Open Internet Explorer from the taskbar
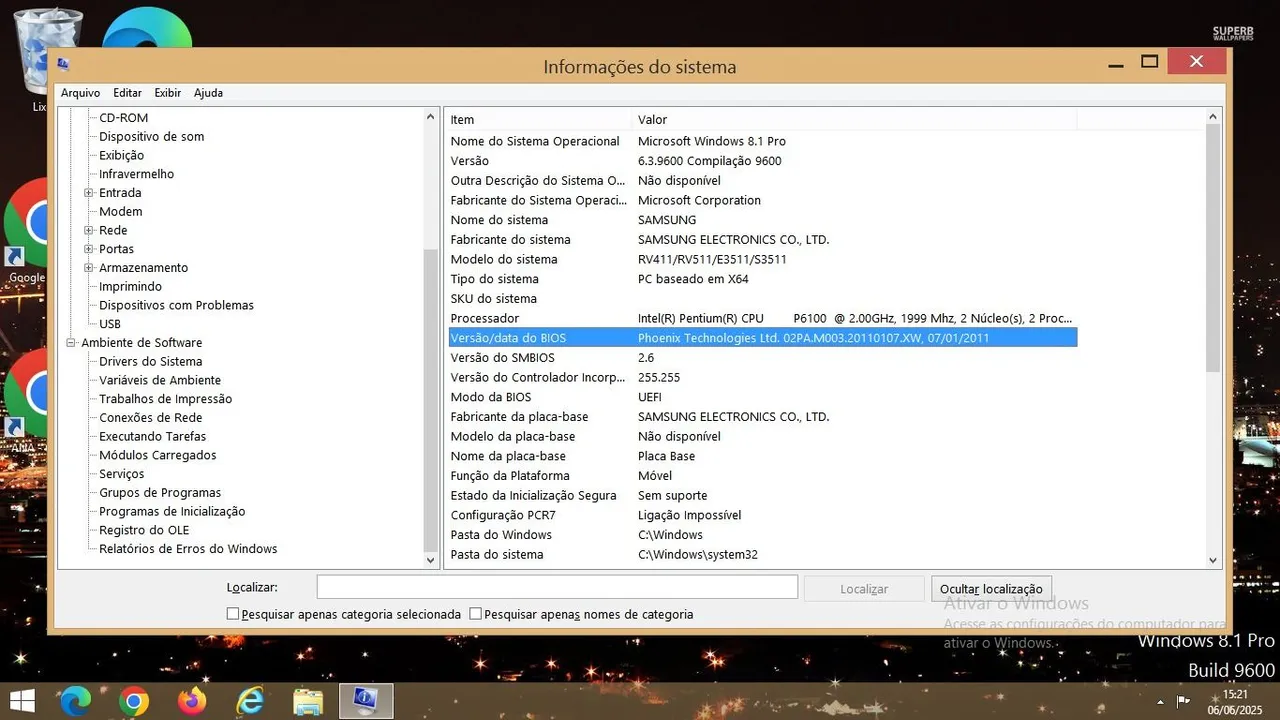Image resolution: width=1280 pixels, height=720 pixels. [x=249, y=701]
